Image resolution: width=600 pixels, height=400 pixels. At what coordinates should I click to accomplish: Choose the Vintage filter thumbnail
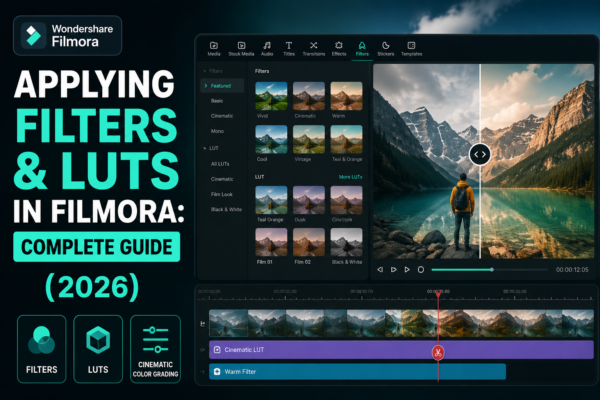click(309, 139)
